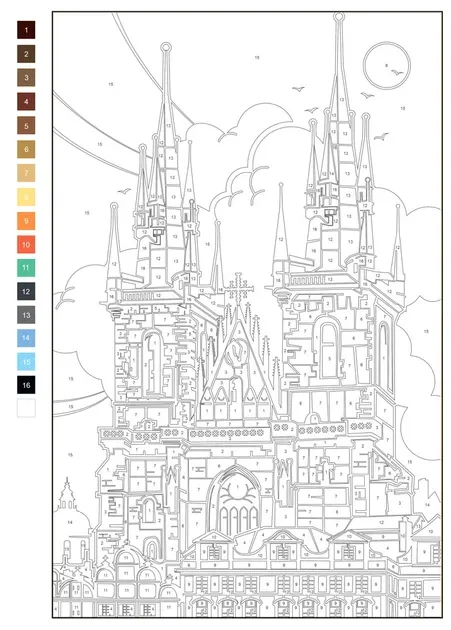Click the sun circle labeled 8
The width and height of the screenshot is (451, 630).
click(387, 65)
